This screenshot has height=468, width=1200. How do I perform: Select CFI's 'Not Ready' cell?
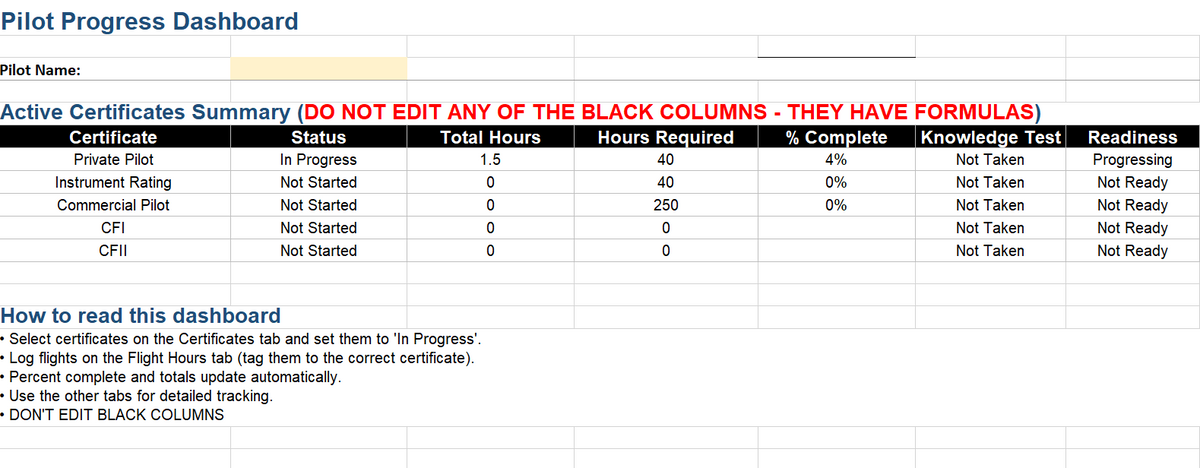coord(1132,228)
